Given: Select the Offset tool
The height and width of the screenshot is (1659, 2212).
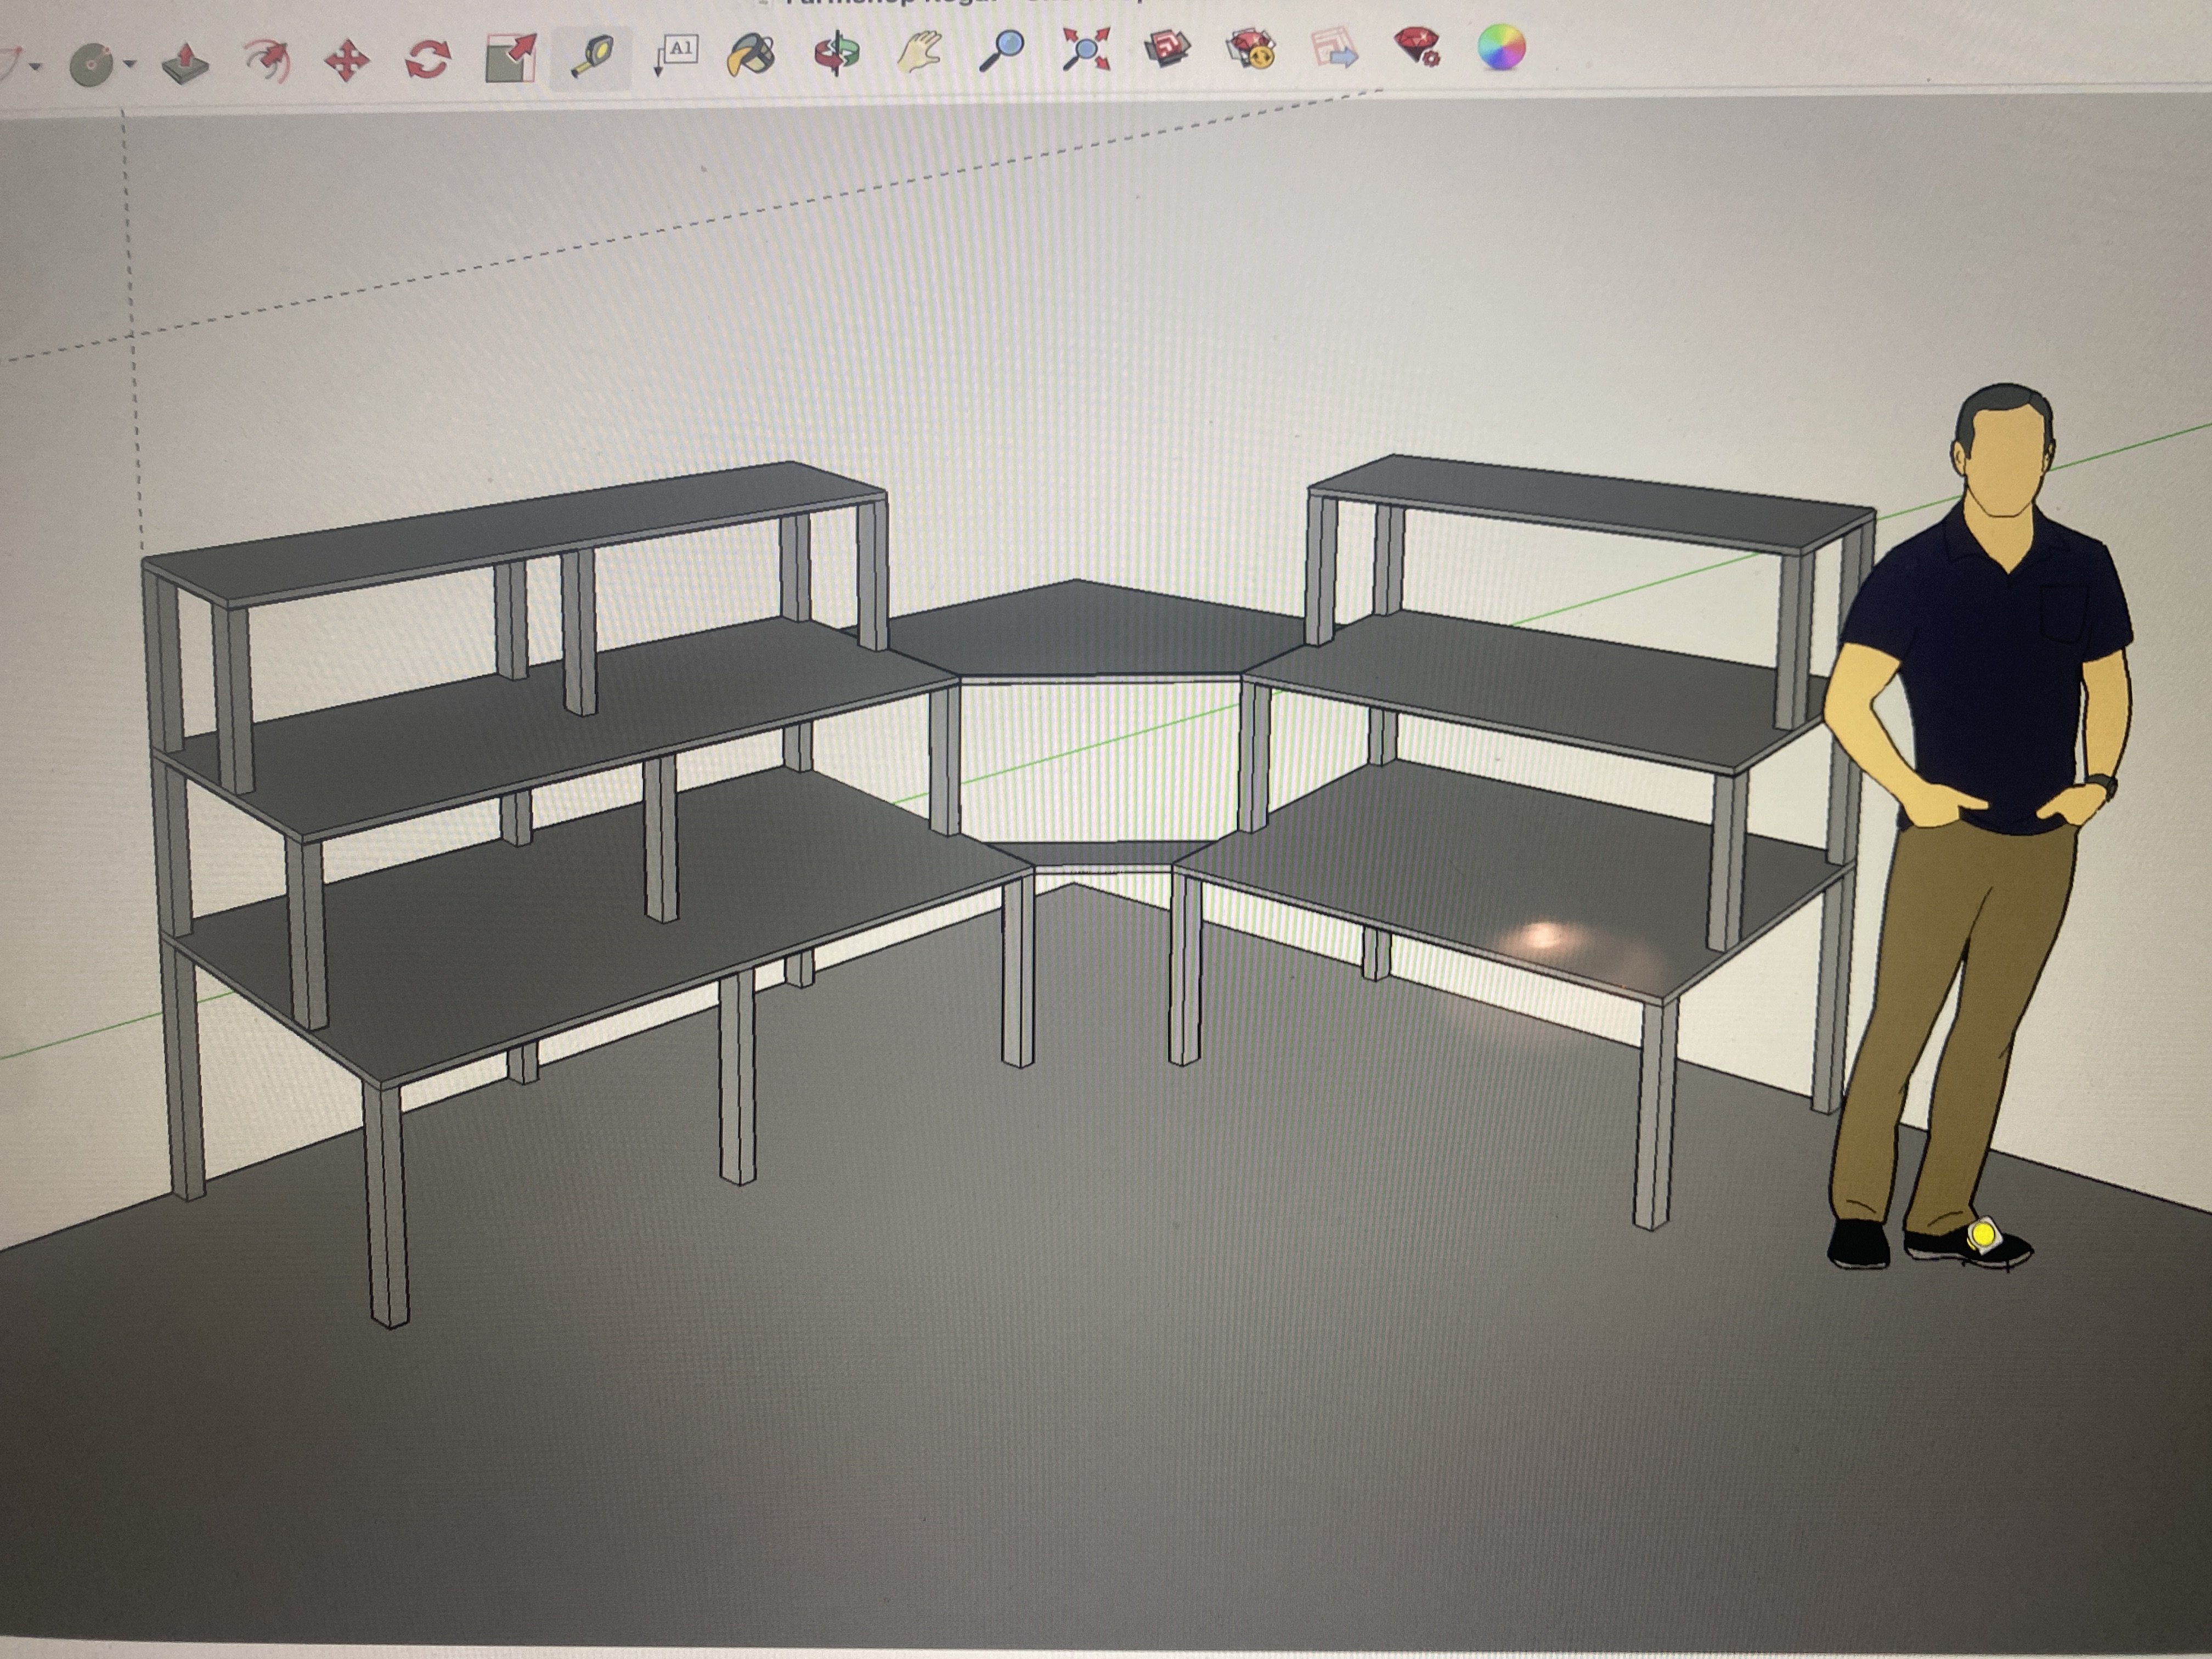Looking at the screenshot, I should (267, 60).
